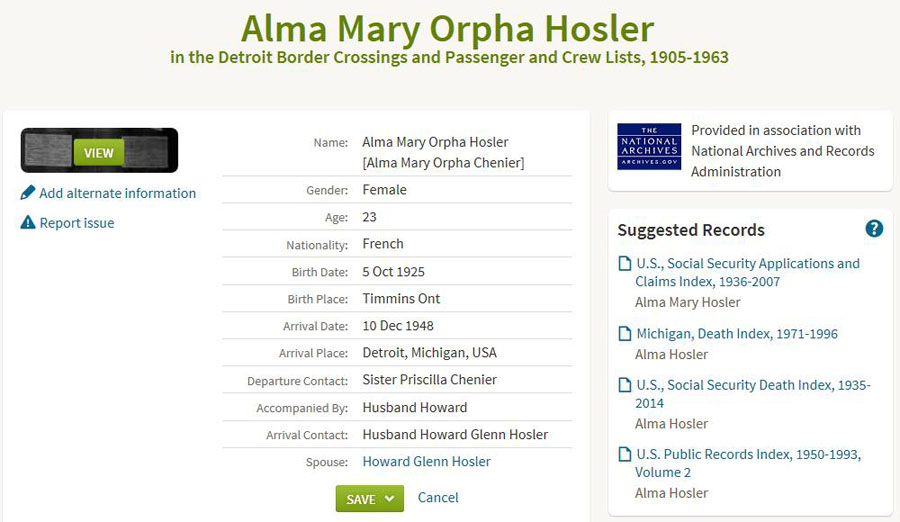Open the Suggested Records help question mark
The width and height of the screenshot is (900, 522).
[x=874, y=229]
